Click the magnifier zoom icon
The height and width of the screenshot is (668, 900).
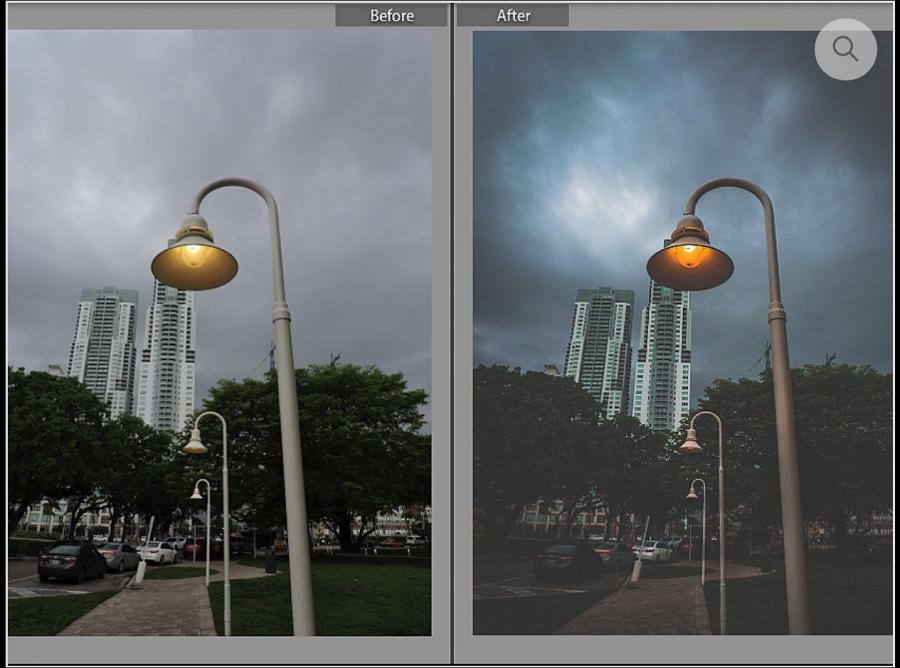coord(845,49)
